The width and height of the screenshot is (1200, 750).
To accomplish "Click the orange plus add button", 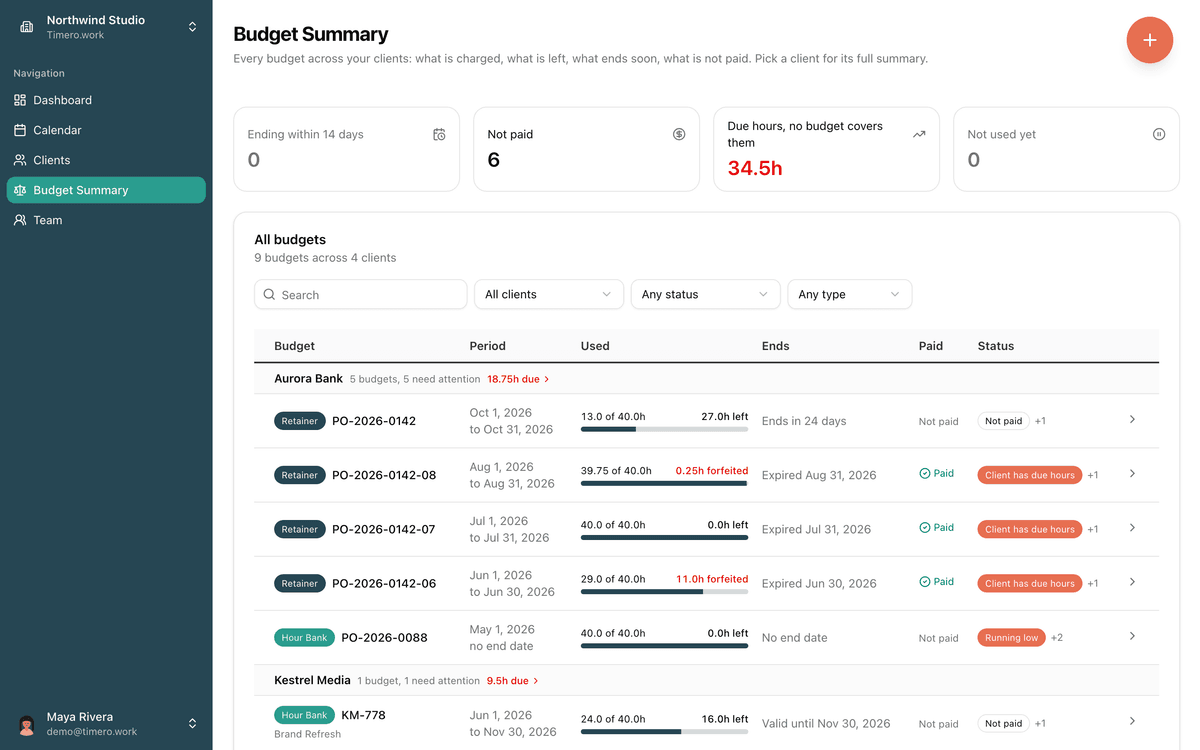I will (x=1149, y=40).
